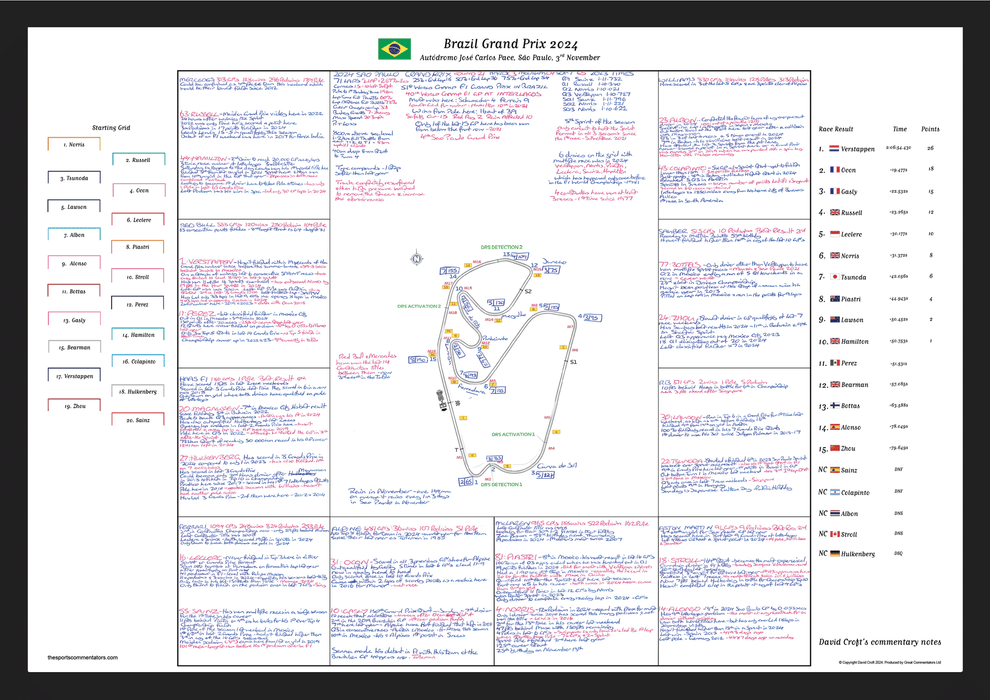Click the Points column header
Image resolution: width=990 pixels, height=700 pixels.
[929, 129]
